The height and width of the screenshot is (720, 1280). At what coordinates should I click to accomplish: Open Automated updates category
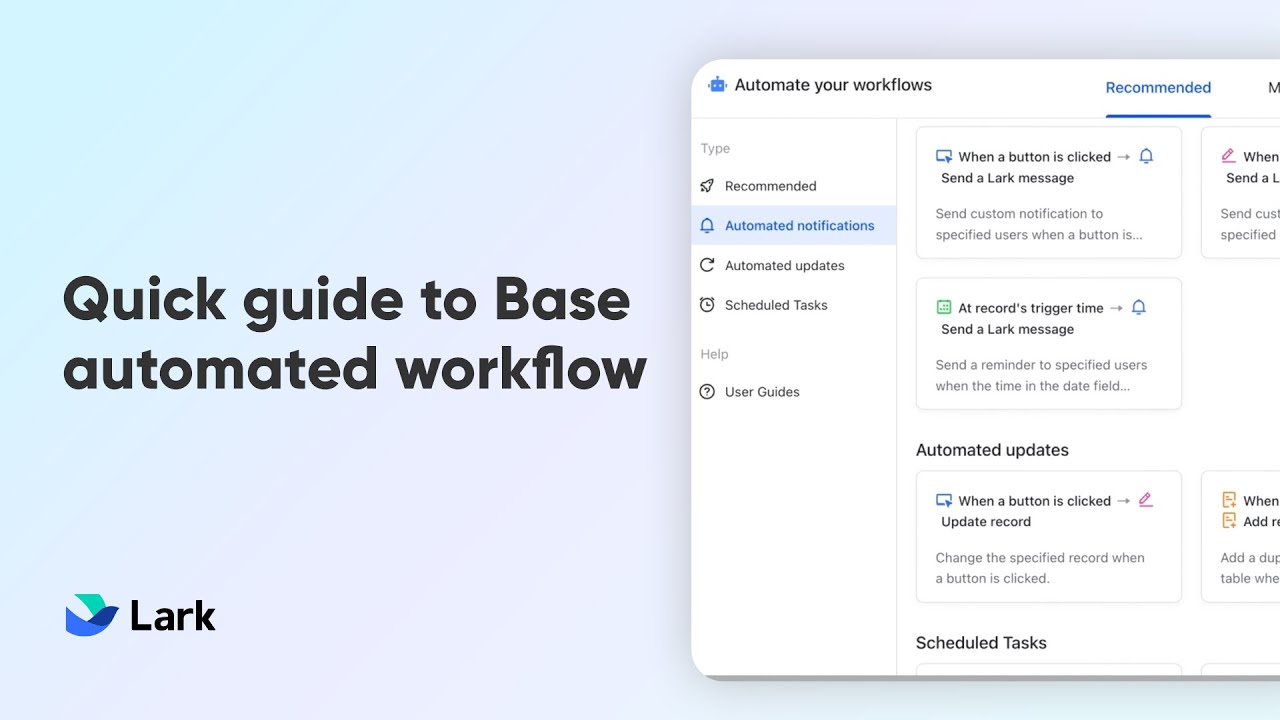point(784,265)
